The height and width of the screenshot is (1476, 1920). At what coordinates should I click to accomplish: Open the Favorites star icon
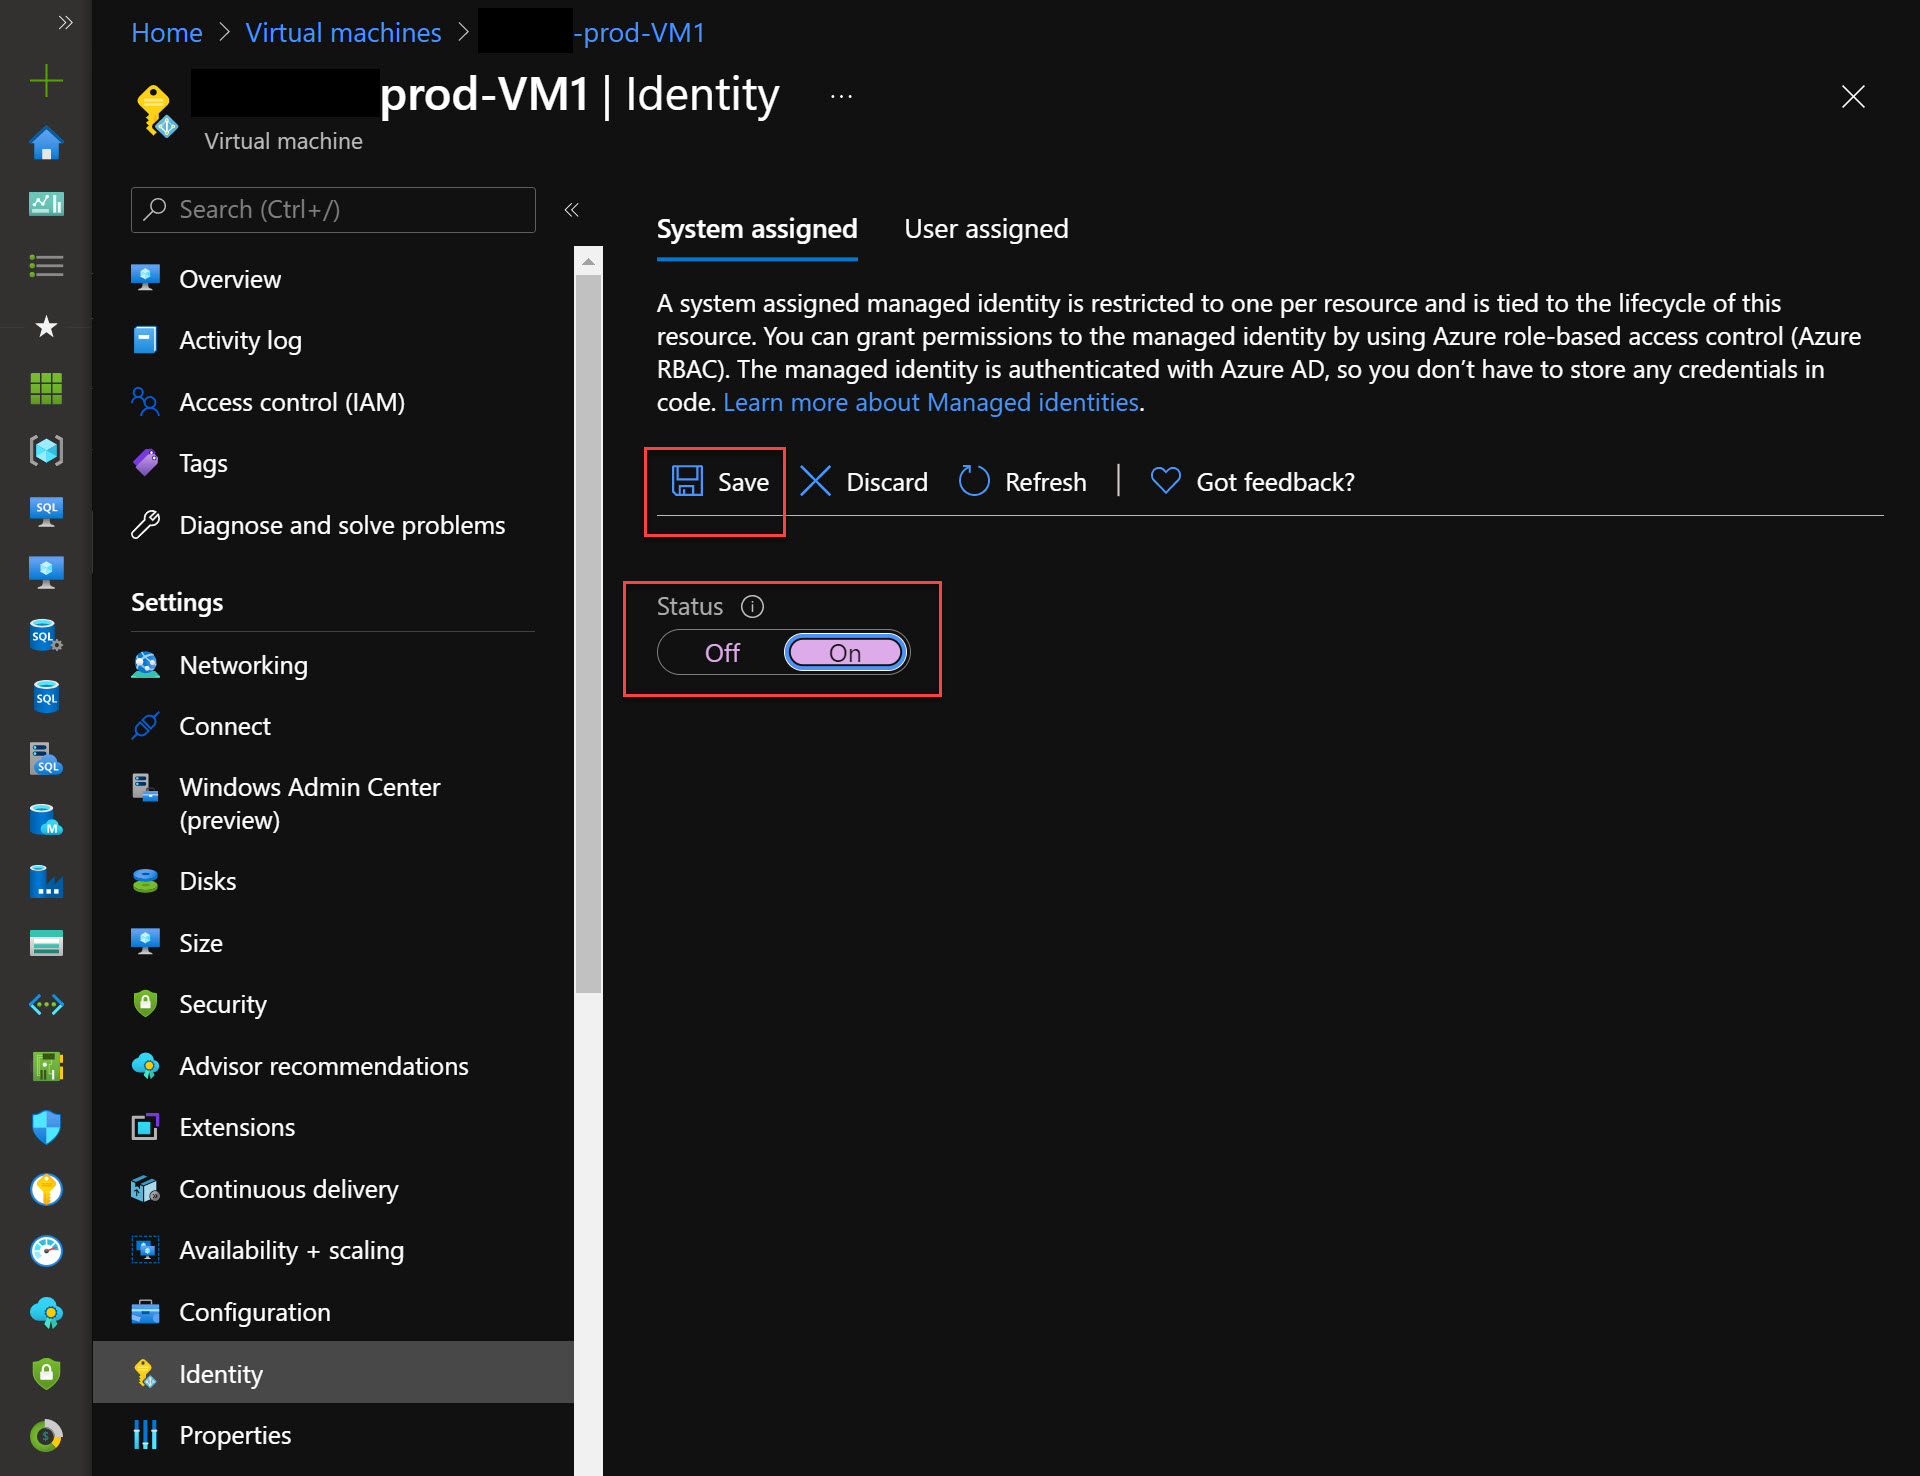[x=46, y=326]
